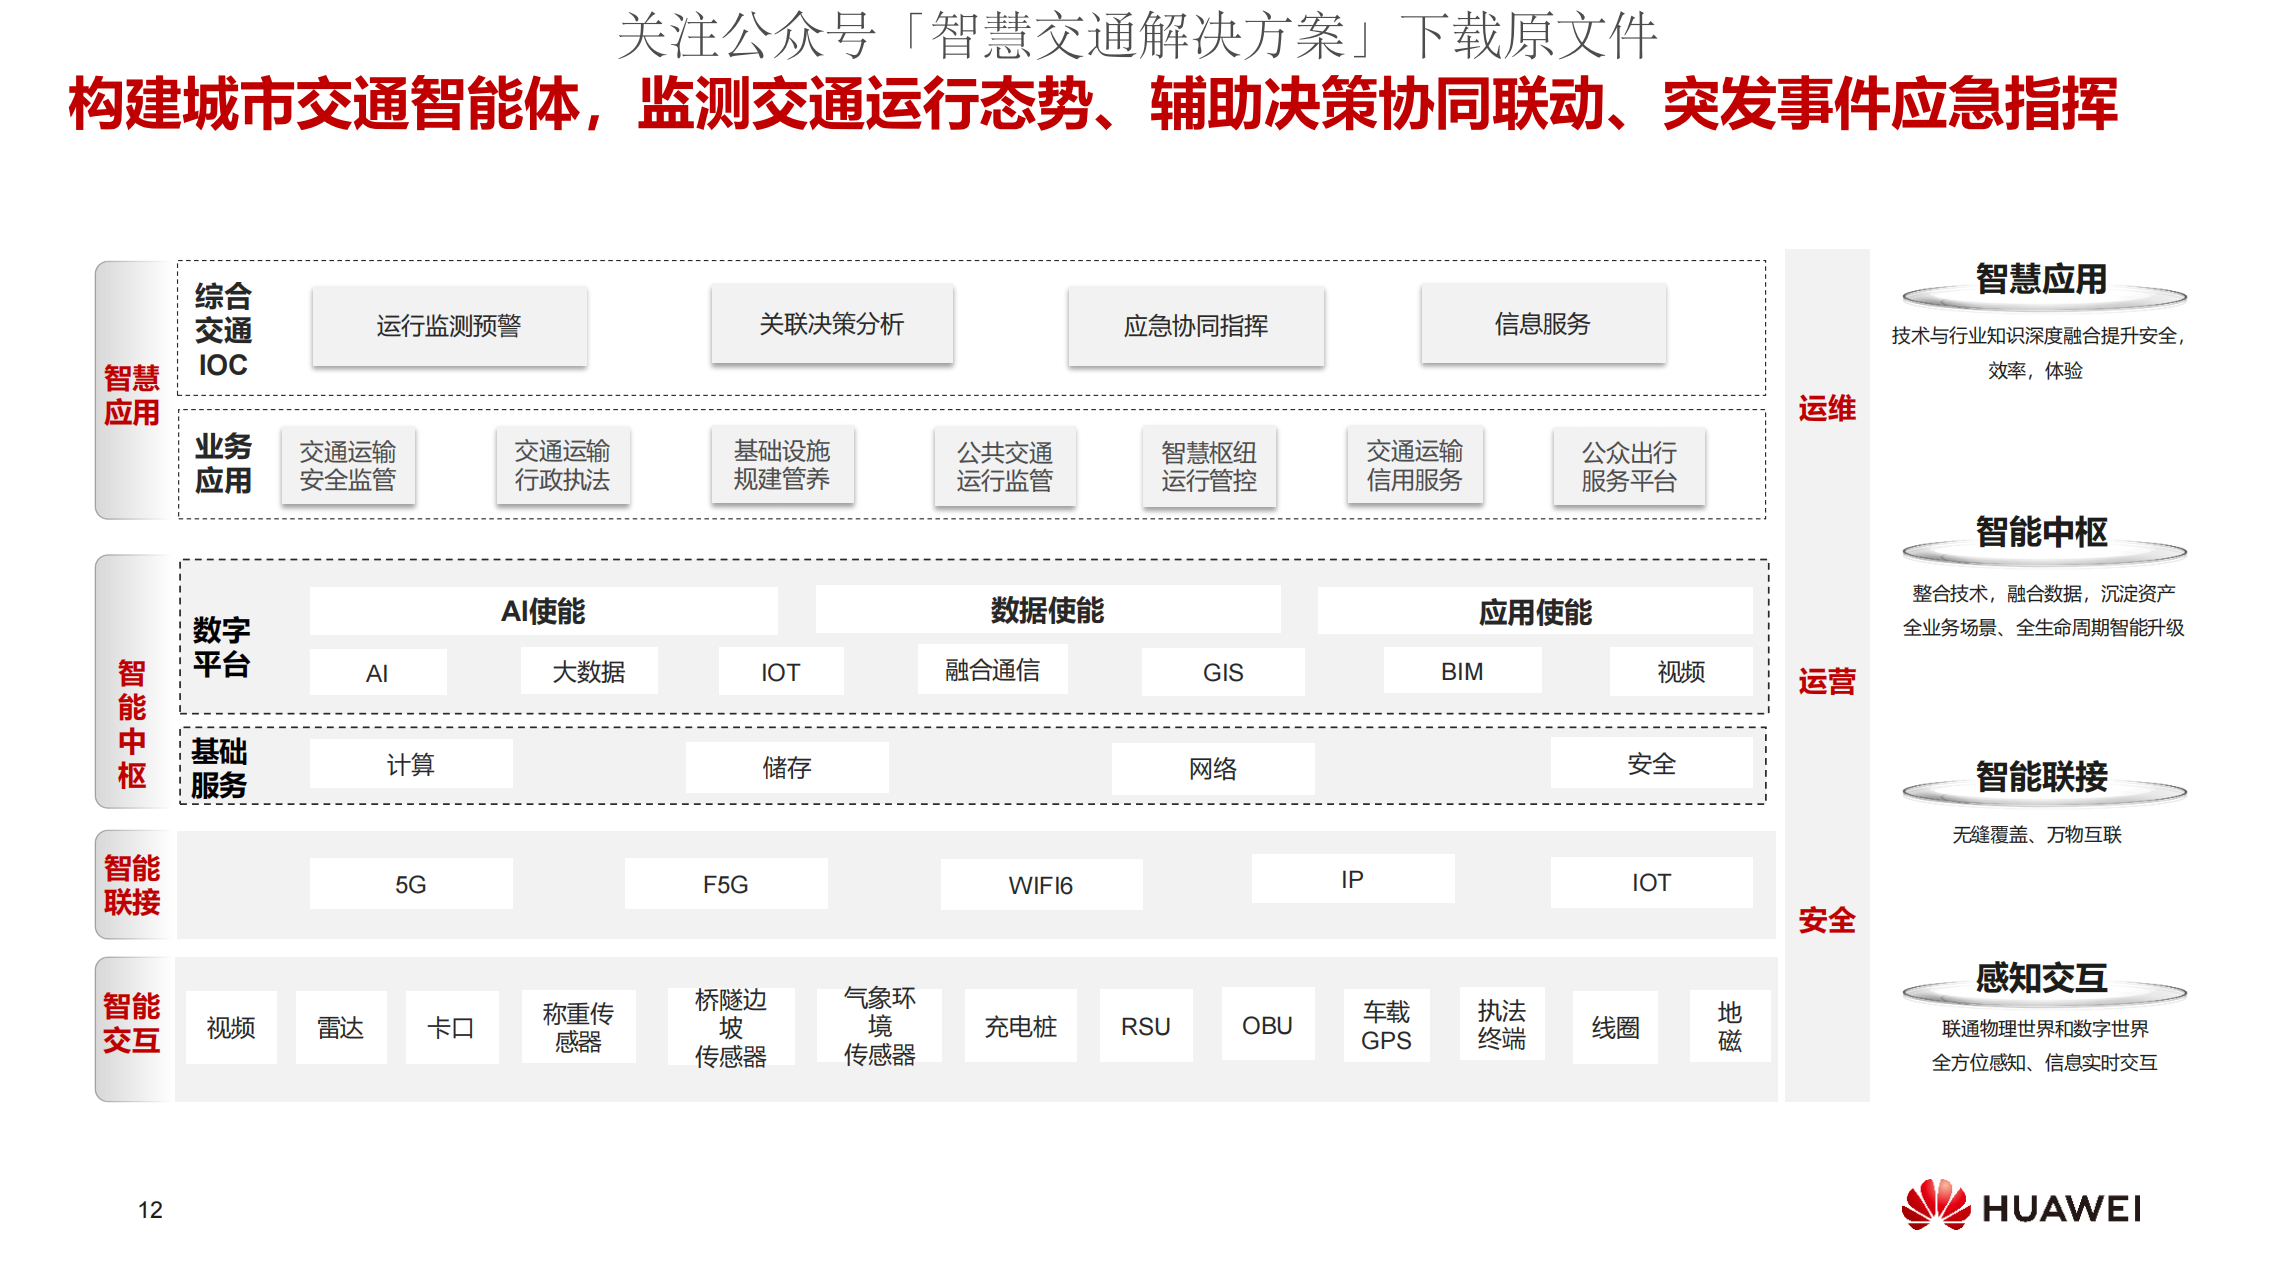Screen dimensions: 2275x1280
Task: Click the red 运维 label
Action: pyautogui.click(x=1827, y=408)
